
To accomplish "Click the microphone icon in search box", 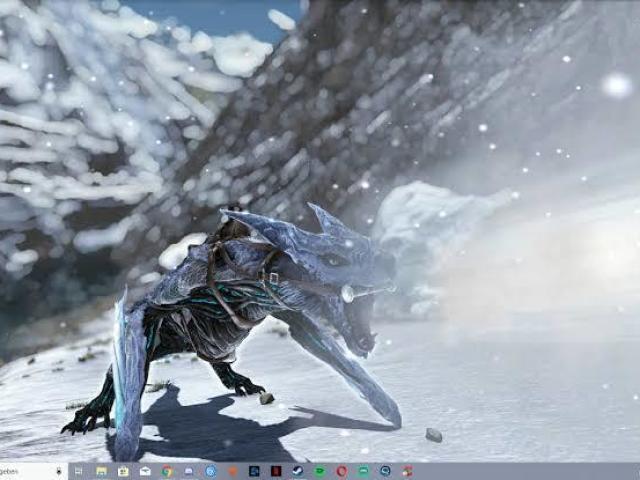I will click(x=60, y=471).
